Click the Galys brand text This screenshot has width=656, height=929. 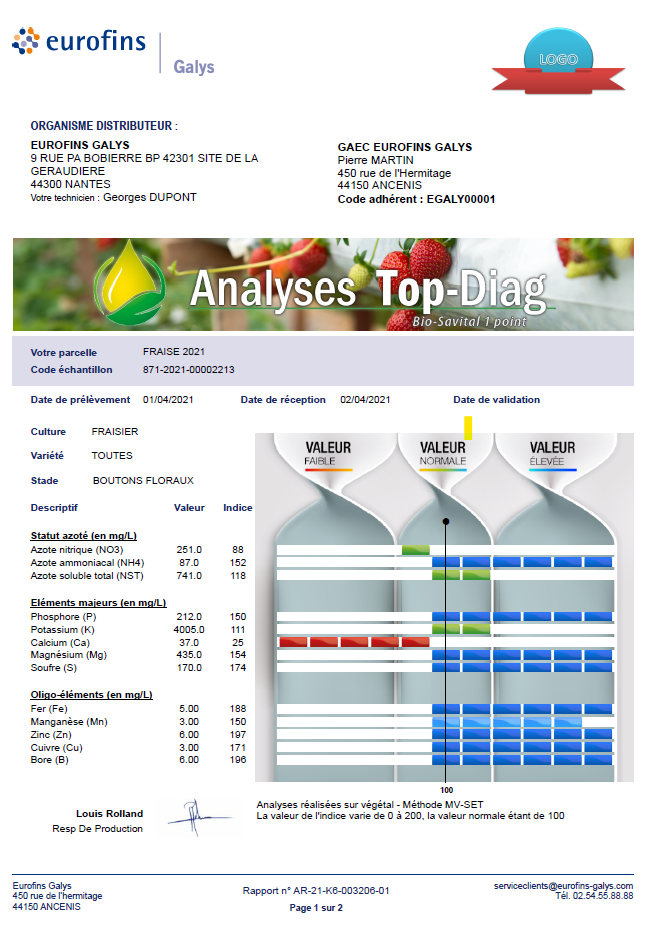click(194, 67)
